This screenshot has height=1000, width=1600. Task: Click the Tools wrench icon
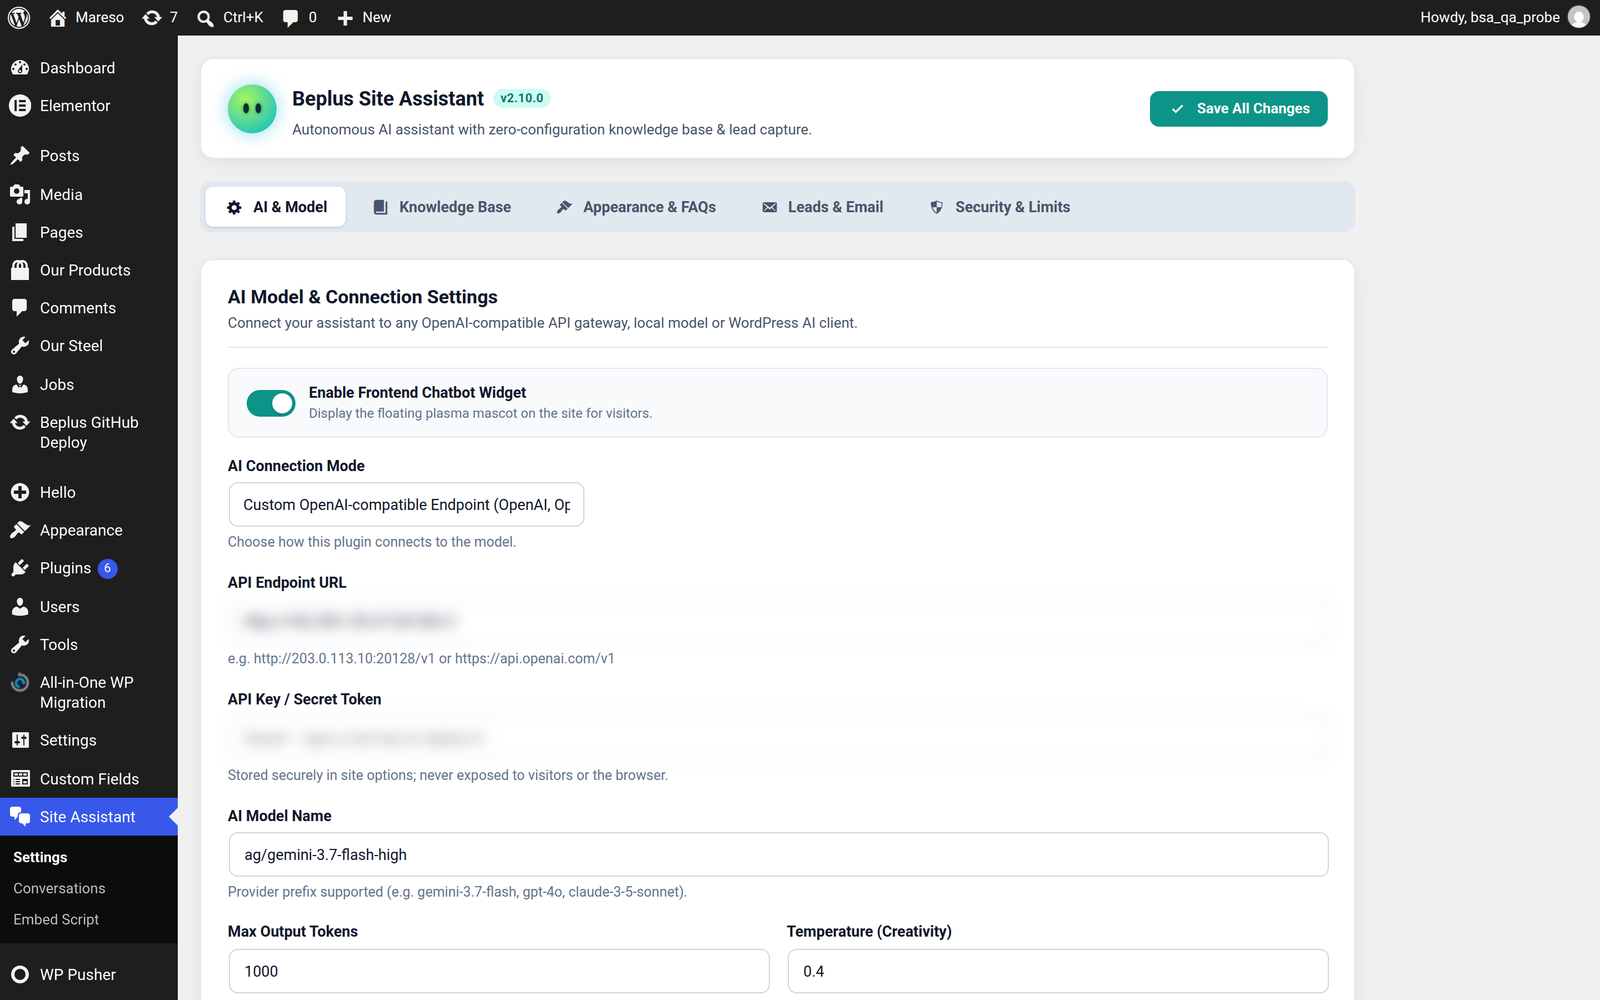pos(20,645)
